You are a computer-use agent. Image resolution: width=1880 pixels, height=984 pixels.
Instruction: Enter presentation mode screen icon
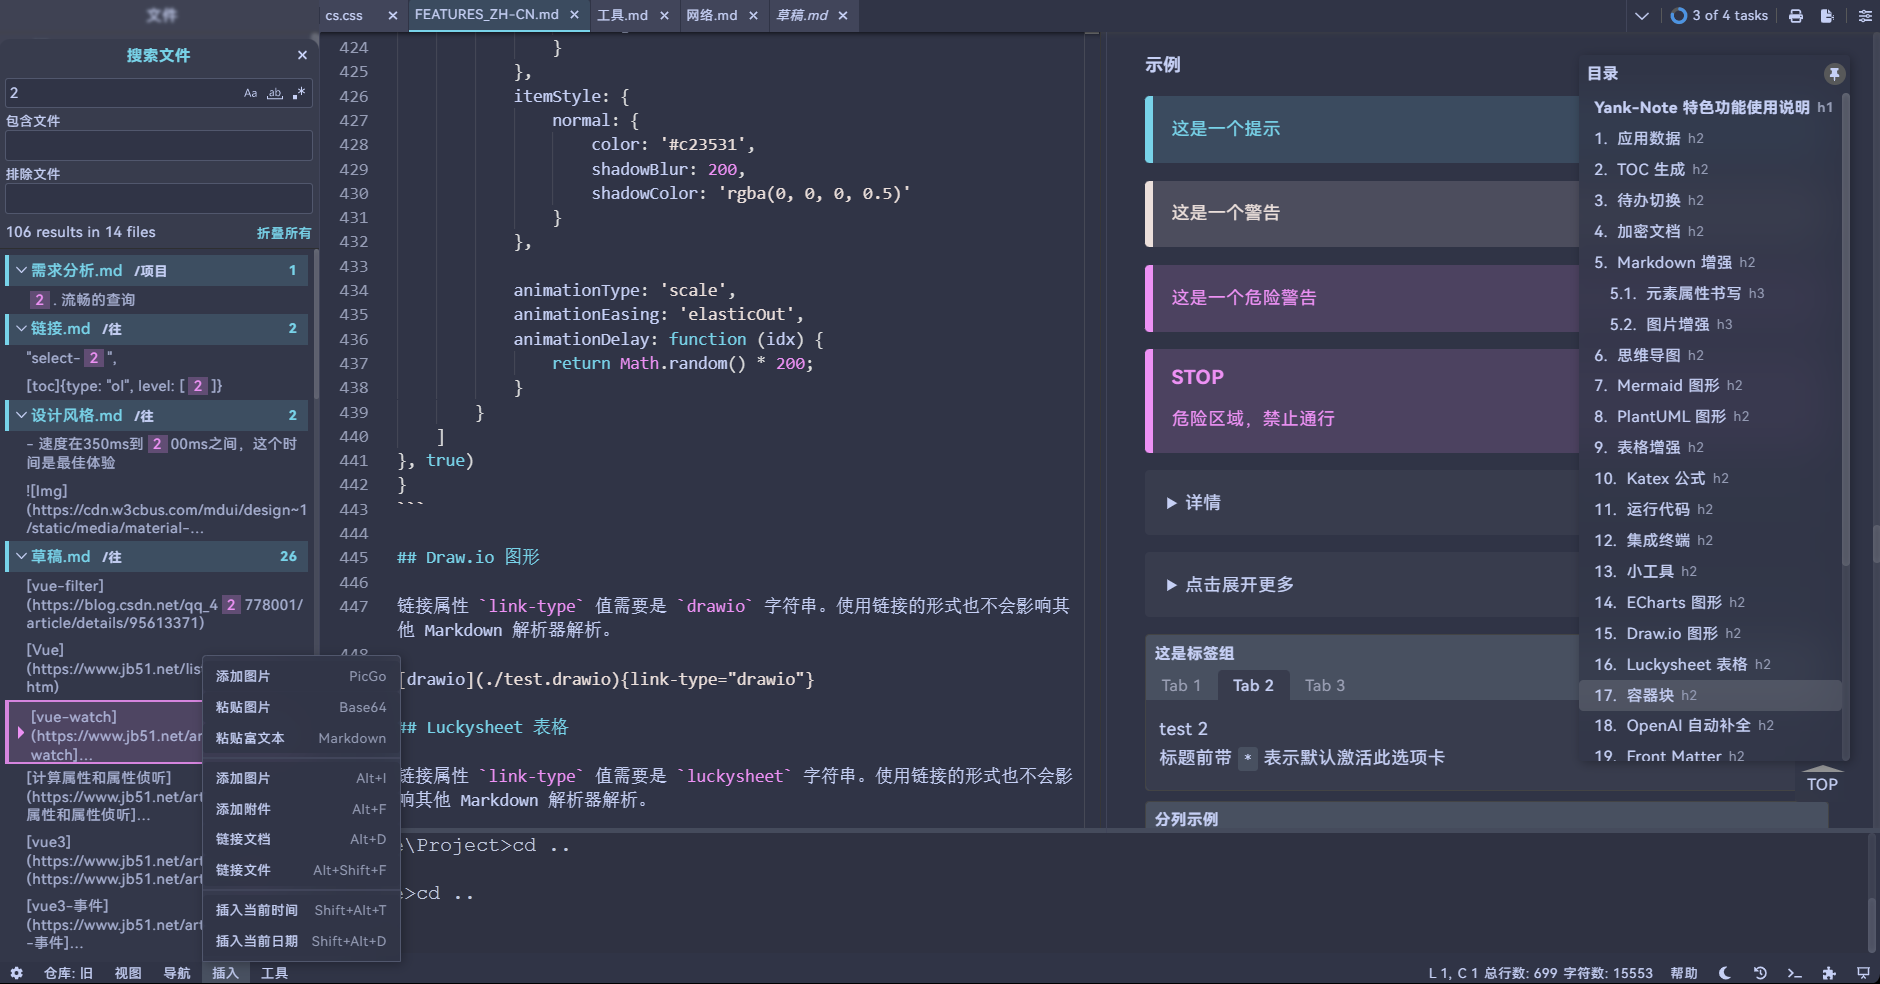1863,973
